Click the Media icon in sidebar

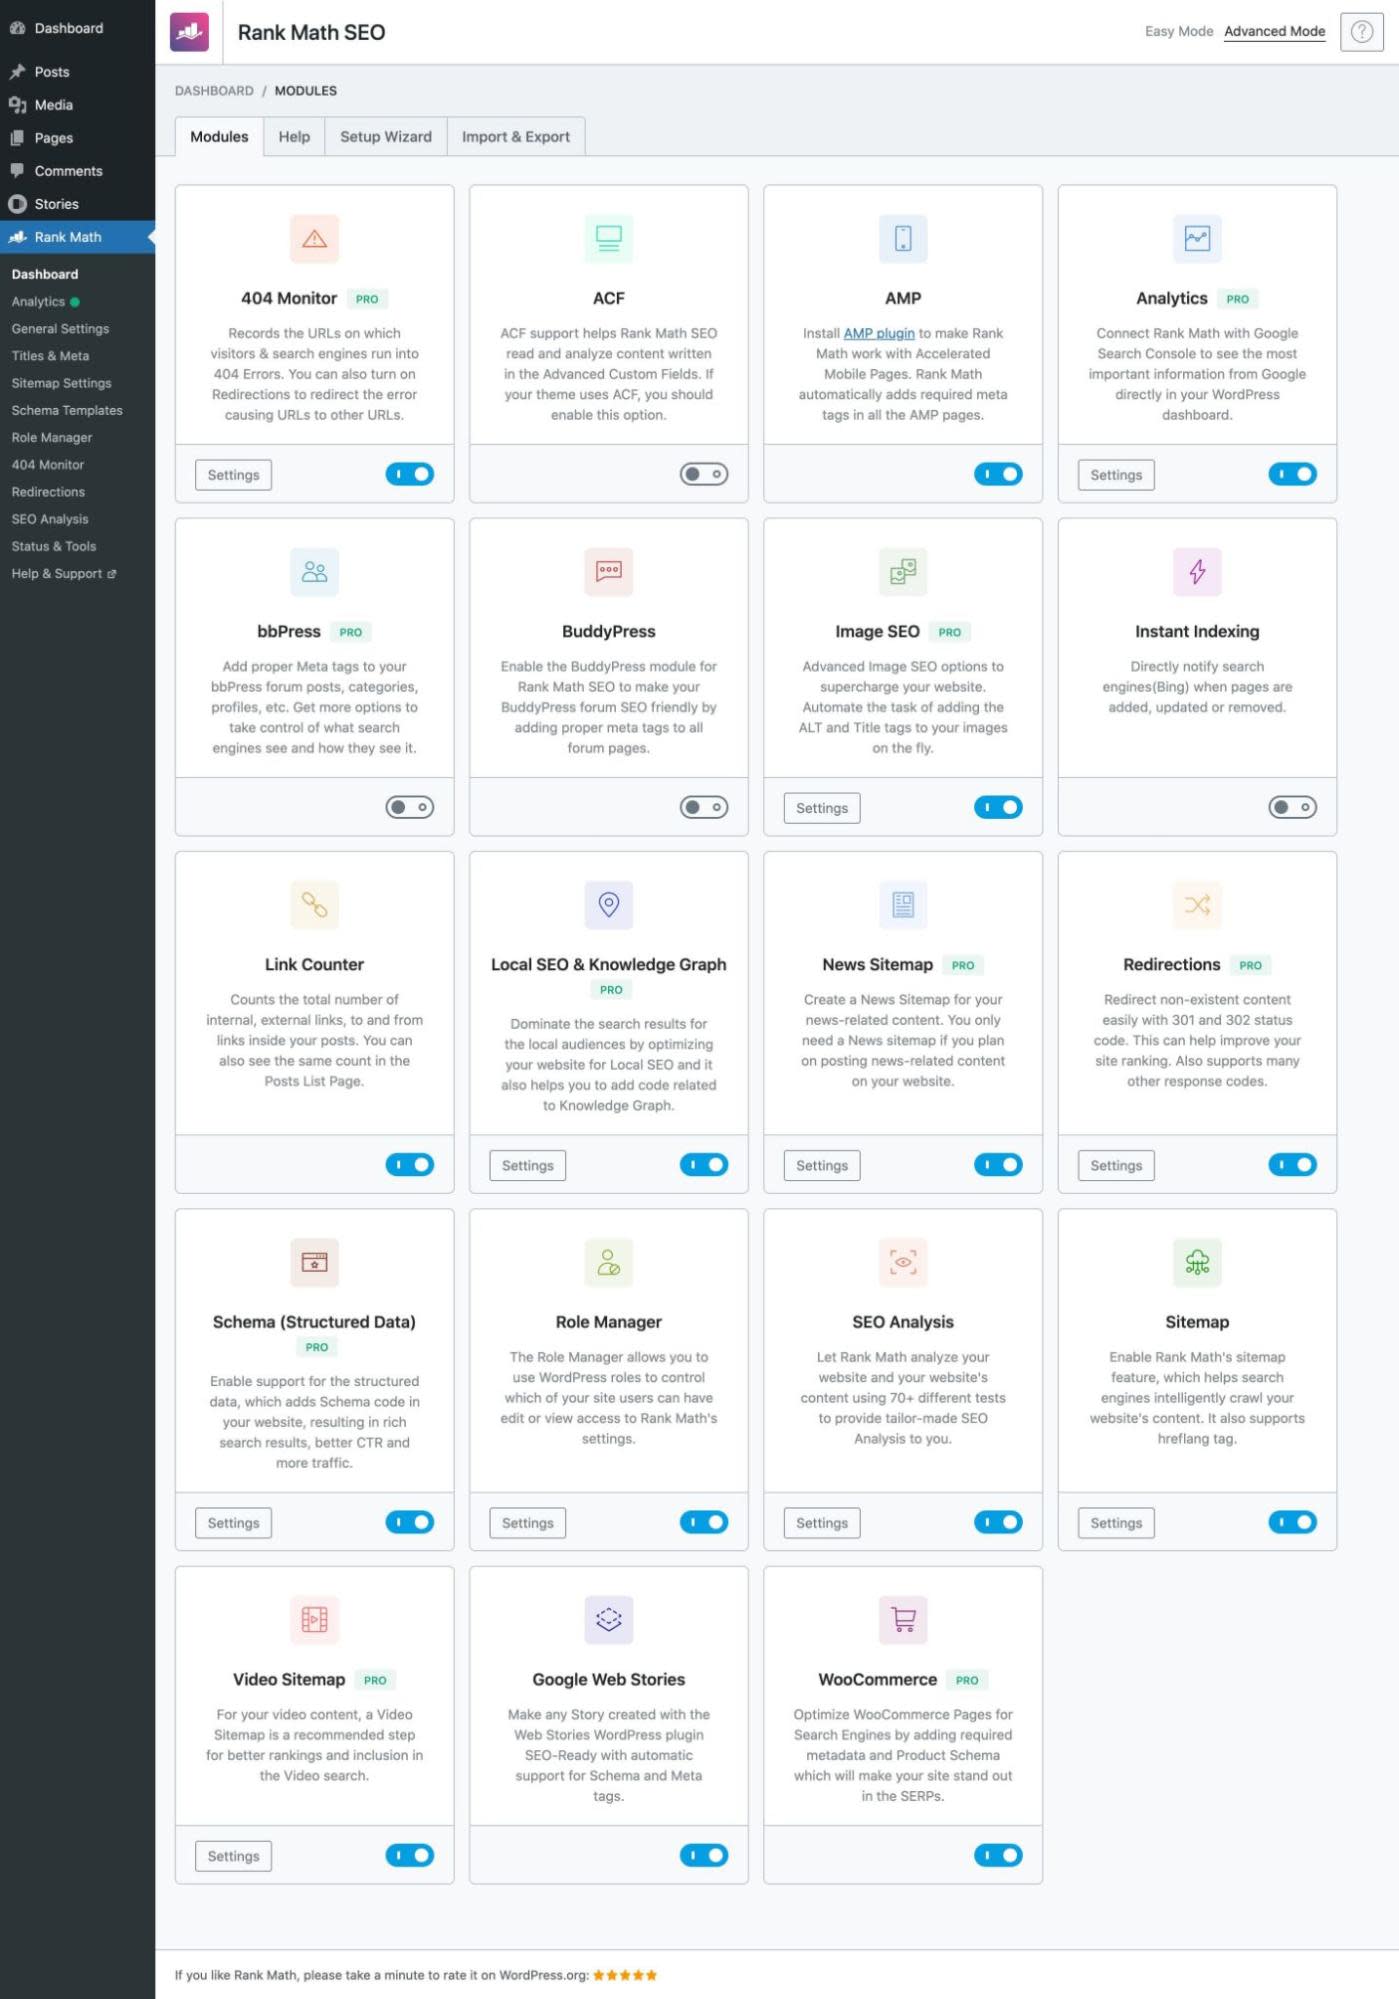17,105
